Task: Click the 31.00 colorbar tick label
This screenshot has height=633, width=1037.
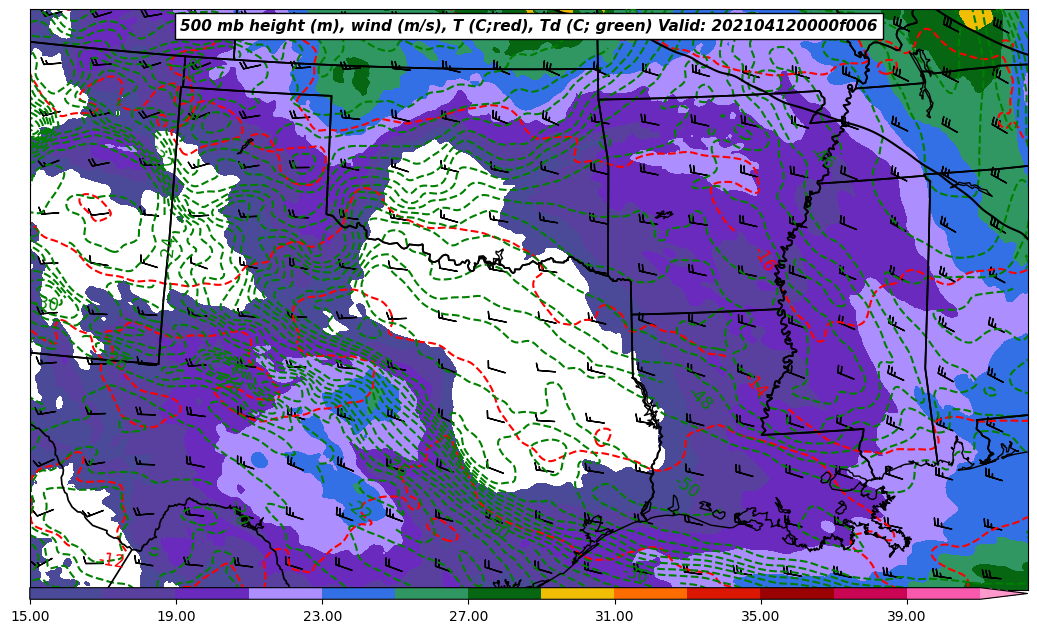Action: pos(614,617)
